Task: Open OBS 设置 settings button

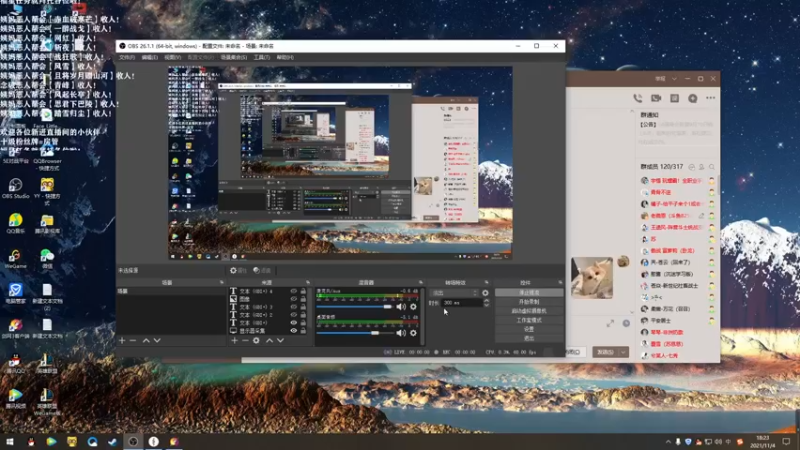Action: coord(529,329)
